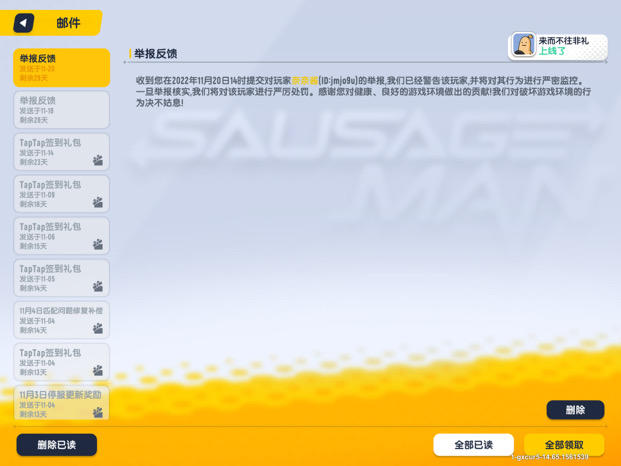Click the 举报反馈 heading above the message
The height and width of the screenshot is (466, 621).
155,54
